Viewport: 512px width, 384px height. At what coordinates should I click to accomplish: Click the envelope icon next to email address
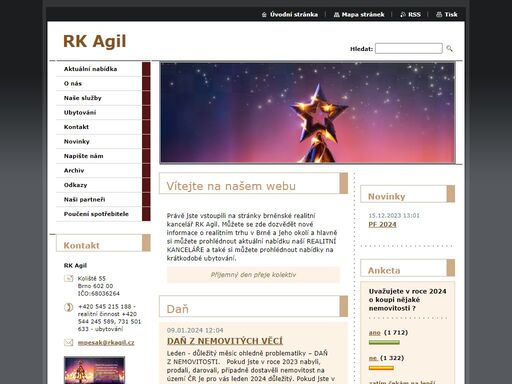pyautogui.click(x=69, y=342)
